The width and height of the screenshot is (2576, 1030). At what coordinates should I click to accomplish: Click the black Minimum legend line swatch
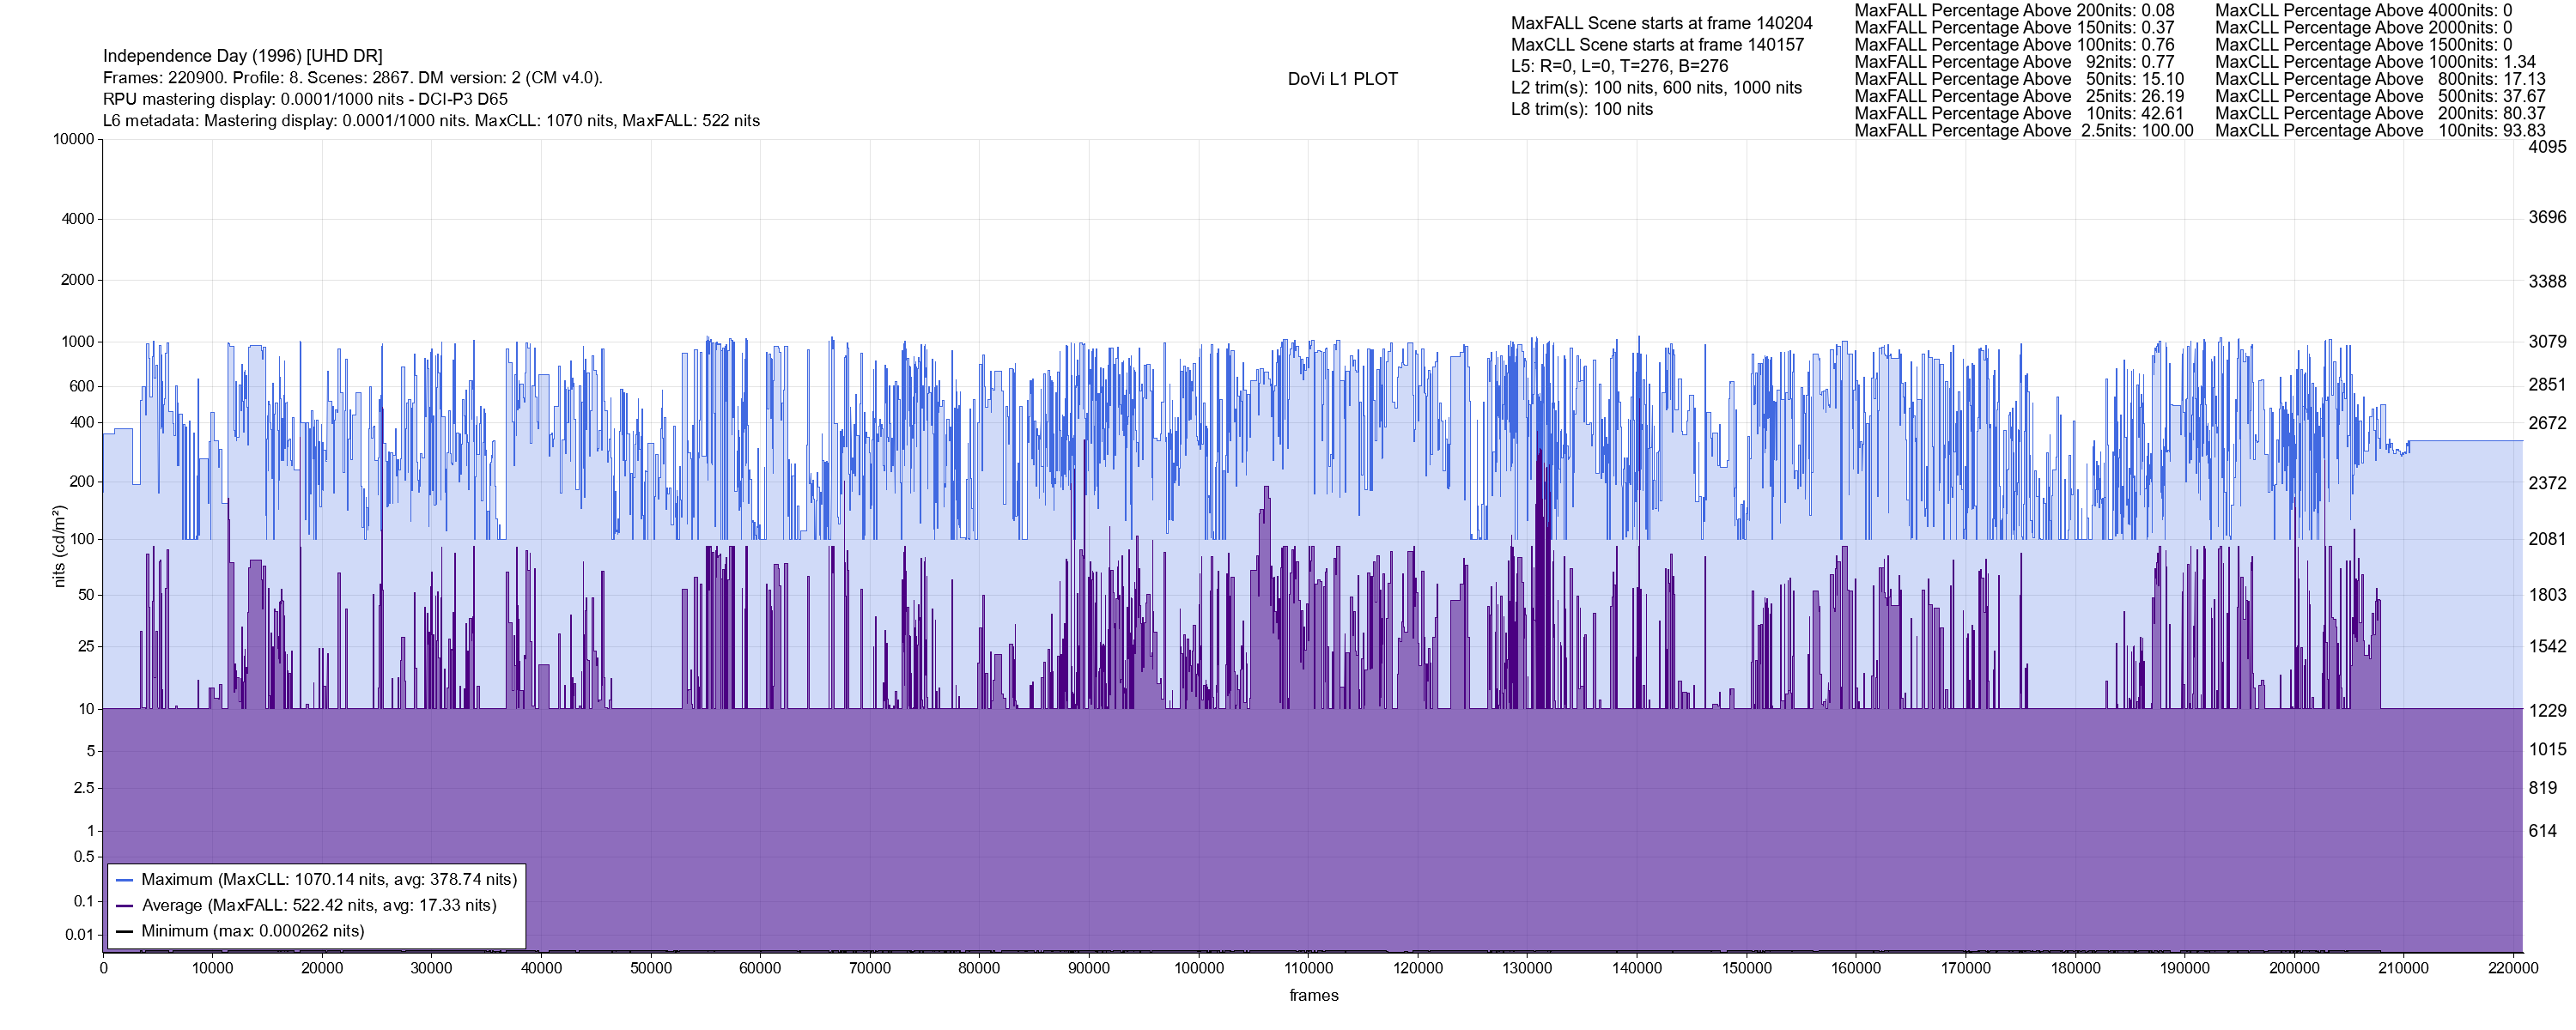pyautogui.click(x=125, y=932)
